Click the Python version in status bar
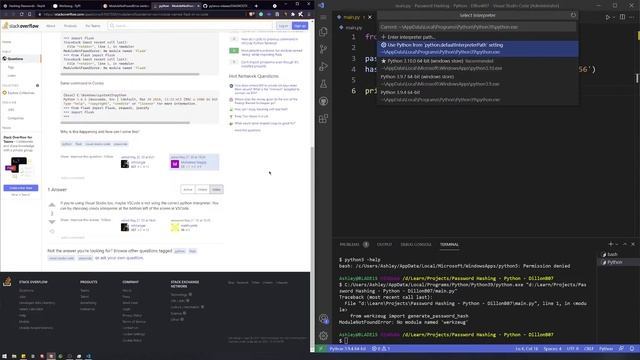 pyautogui.click(x=347, y=349)
